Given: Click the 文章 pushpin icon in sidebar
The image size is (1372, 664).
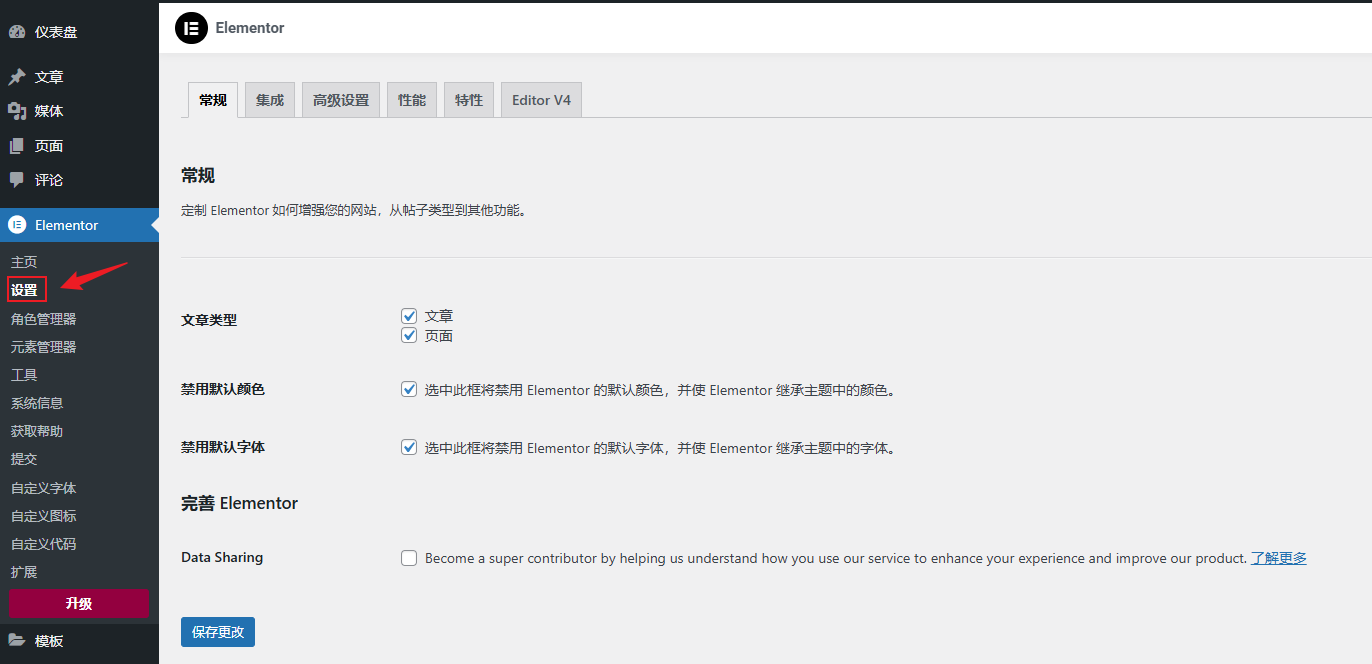Looking at the screenshot, I should click(17, 77).
